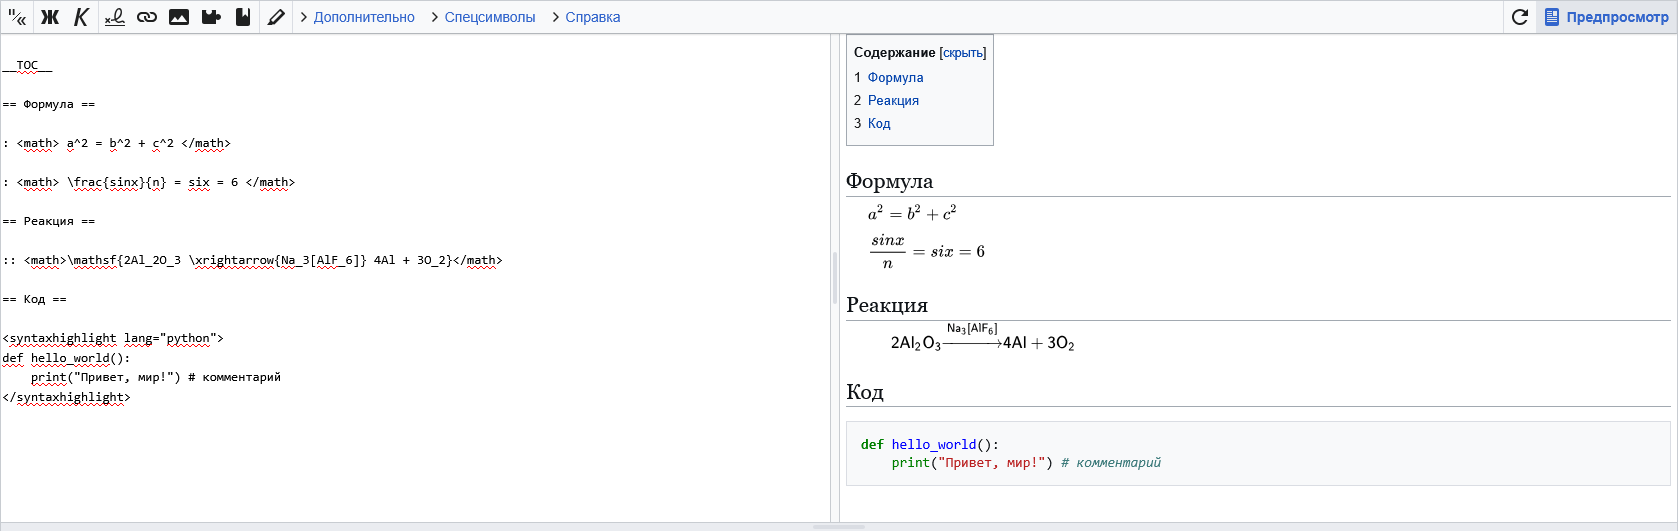1678x531 pixels.
Task: Go to Формула in contents
Action: [x=895, y=77]
